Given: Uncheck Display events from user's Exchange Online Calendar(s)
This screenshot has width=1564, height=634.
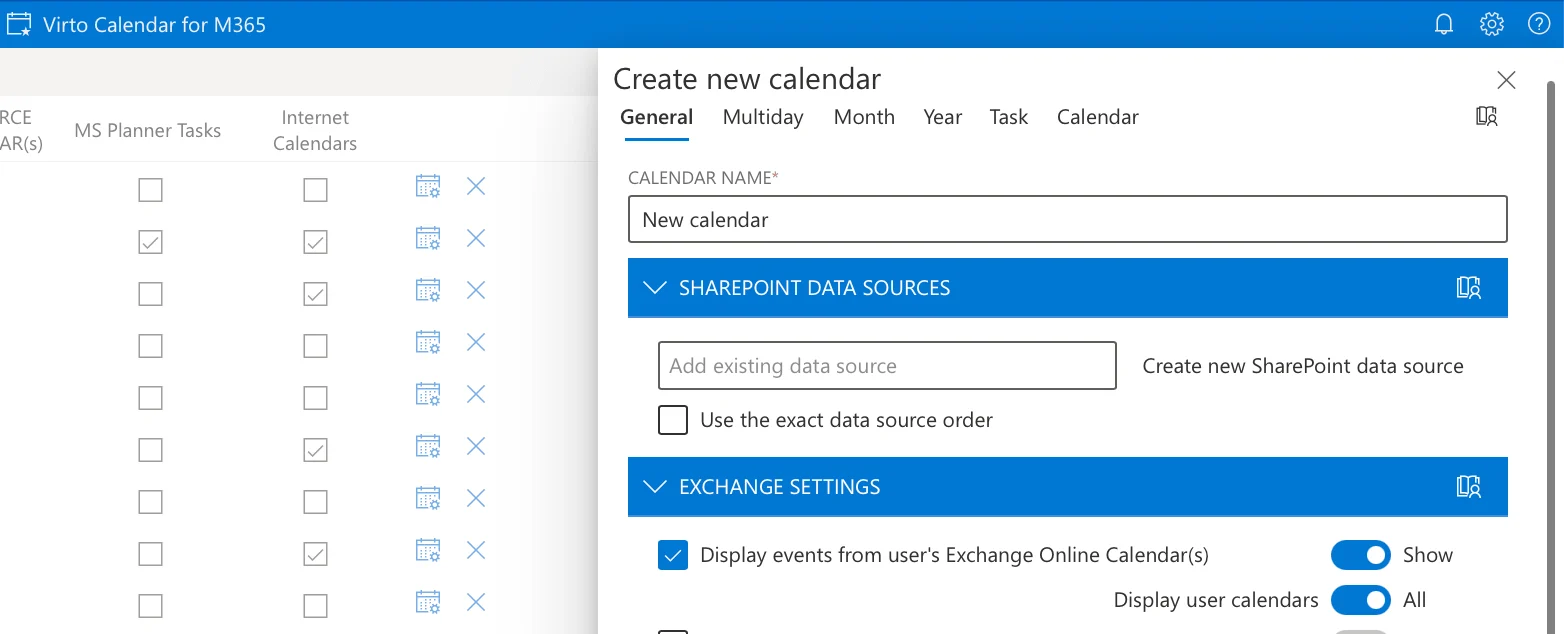Looking at the screenshot, I should point(673,555).
